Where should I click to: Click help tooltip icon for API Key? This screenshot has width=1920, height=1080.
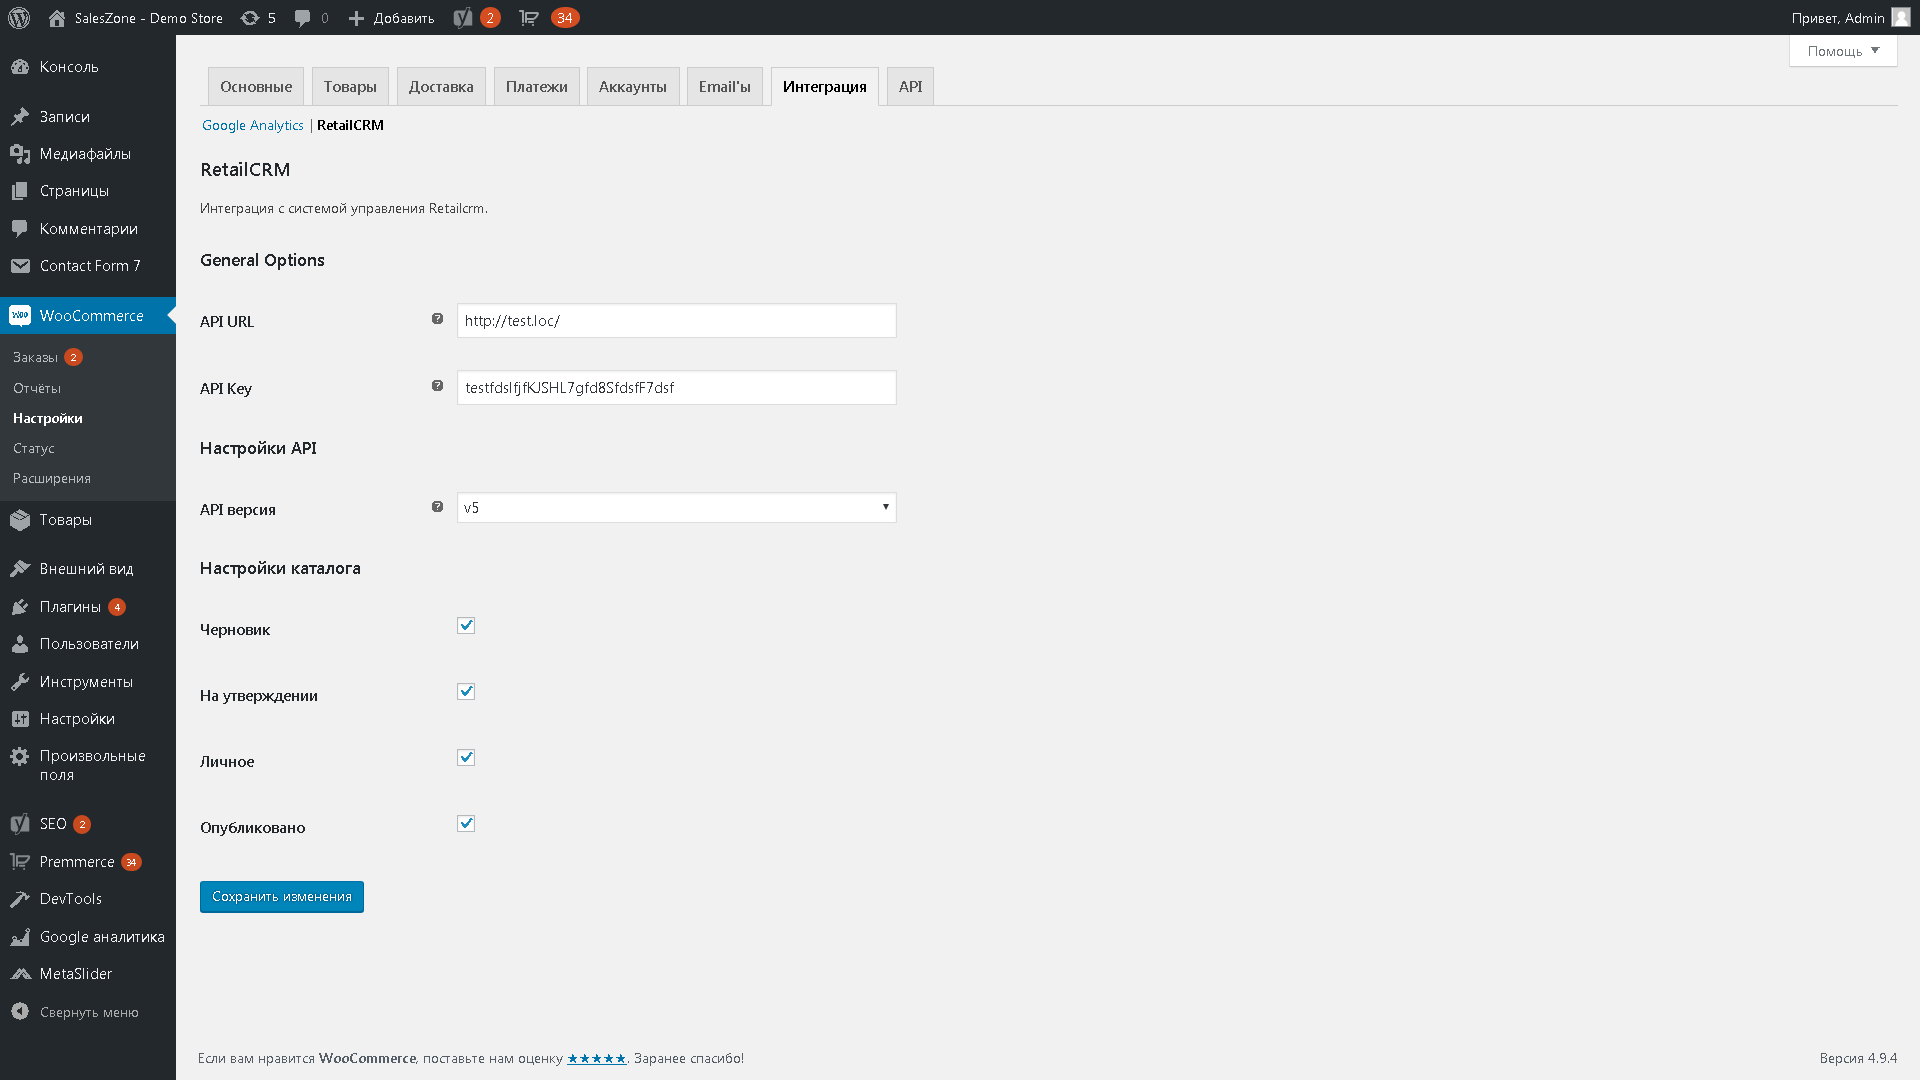(x=437, y=386)
